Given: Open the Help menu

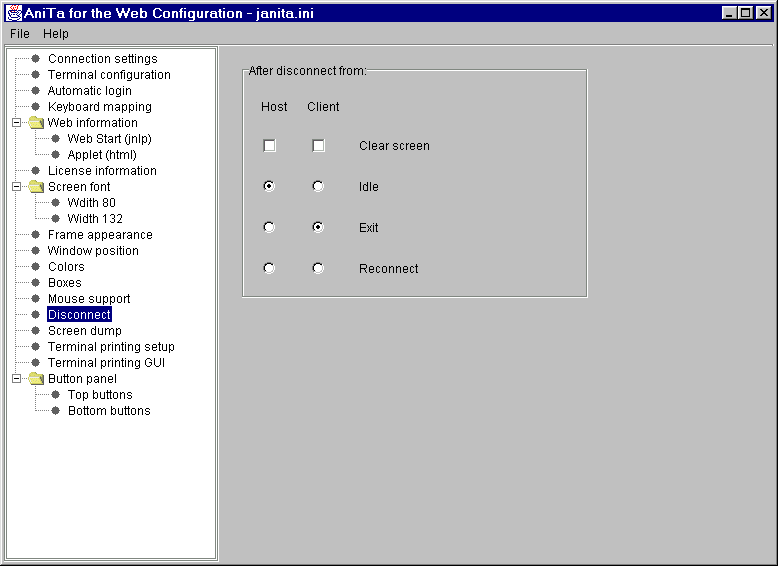Looking at the screenshot, I should pyautogui.click(x=56, y=34).
